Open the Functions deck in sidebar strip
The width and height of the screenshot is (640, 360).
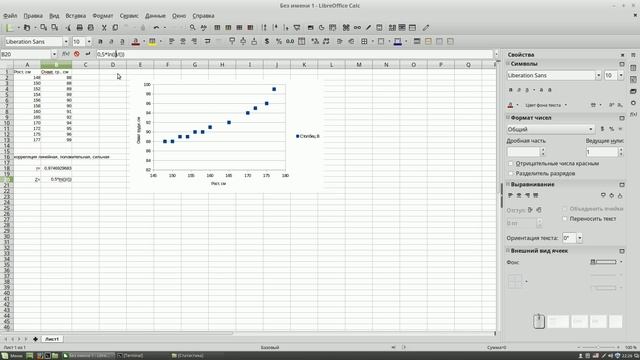633,114
